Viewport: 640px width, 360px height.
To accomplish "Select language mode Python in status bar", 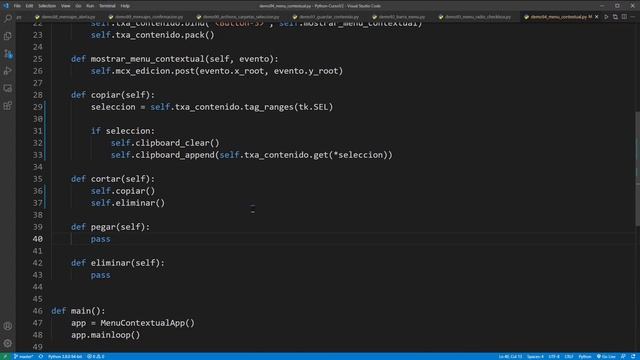I will 584,356.
